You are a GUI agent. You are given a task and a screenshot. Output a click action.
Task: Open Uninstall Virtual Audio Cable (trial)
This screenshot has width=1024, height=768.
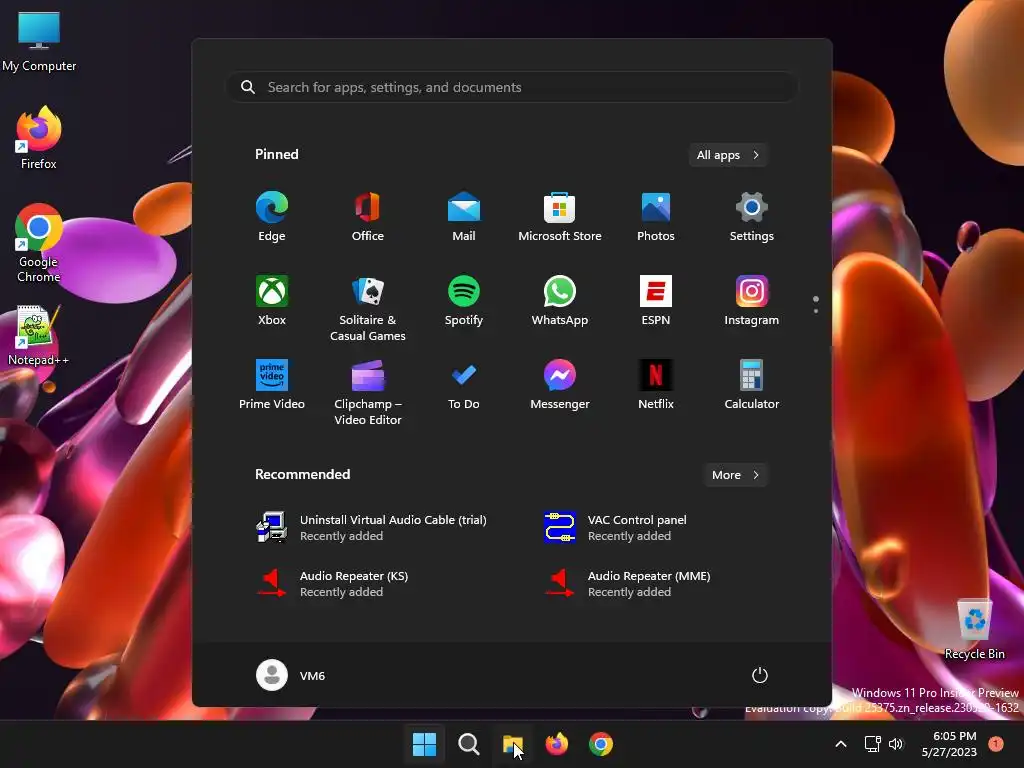[372, 528]
